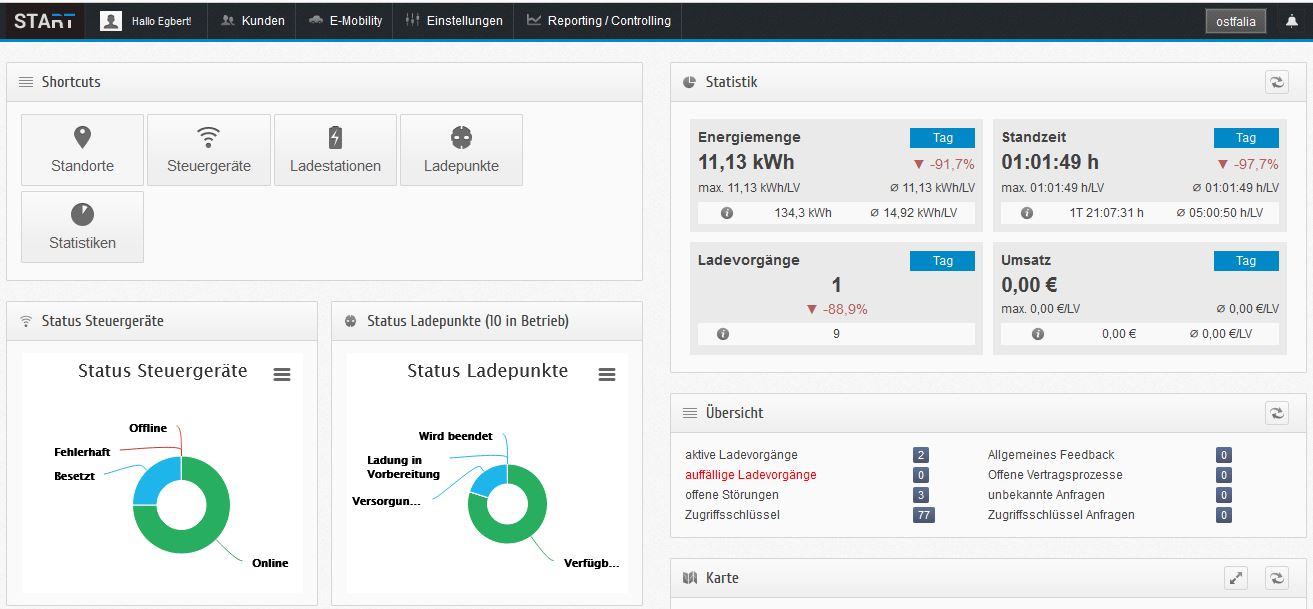This screenshot has width=1313, height=609.
Task: Toggle the Tag period for Energiemenge
Action: click(942, 138)
